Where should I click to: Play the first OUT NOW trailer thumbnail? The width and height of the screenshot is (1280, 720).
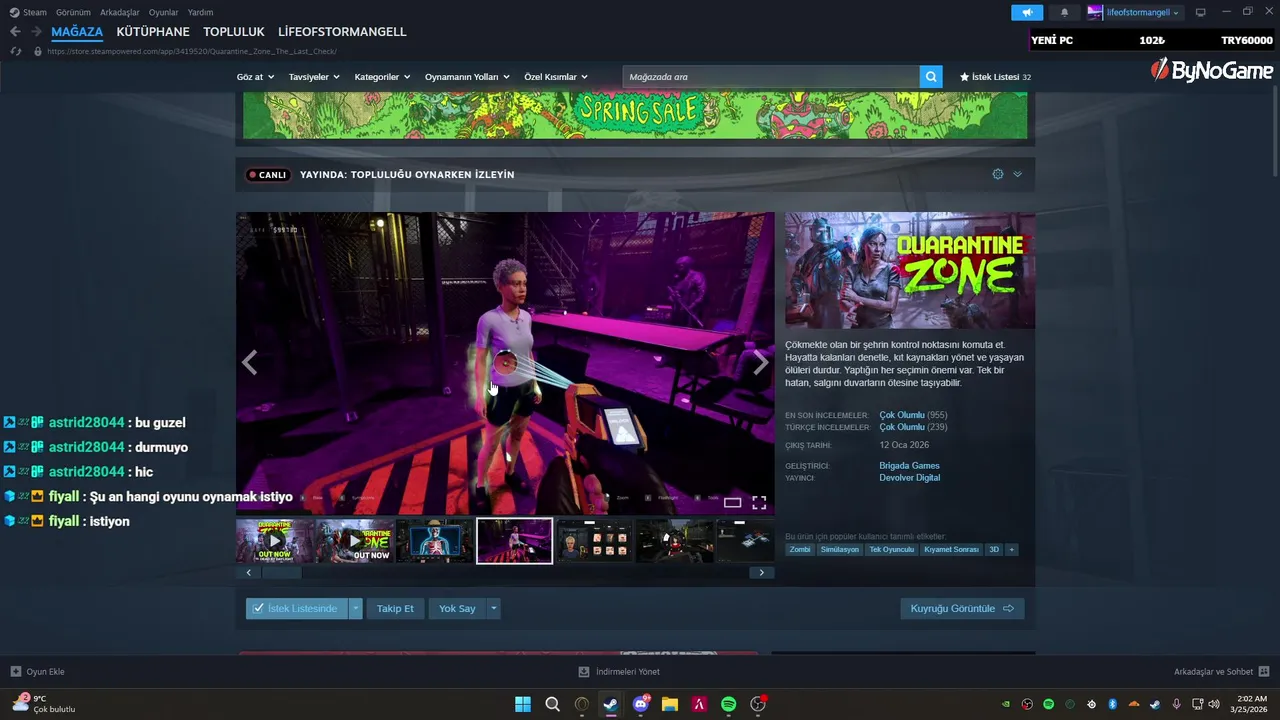click(274, 541)
